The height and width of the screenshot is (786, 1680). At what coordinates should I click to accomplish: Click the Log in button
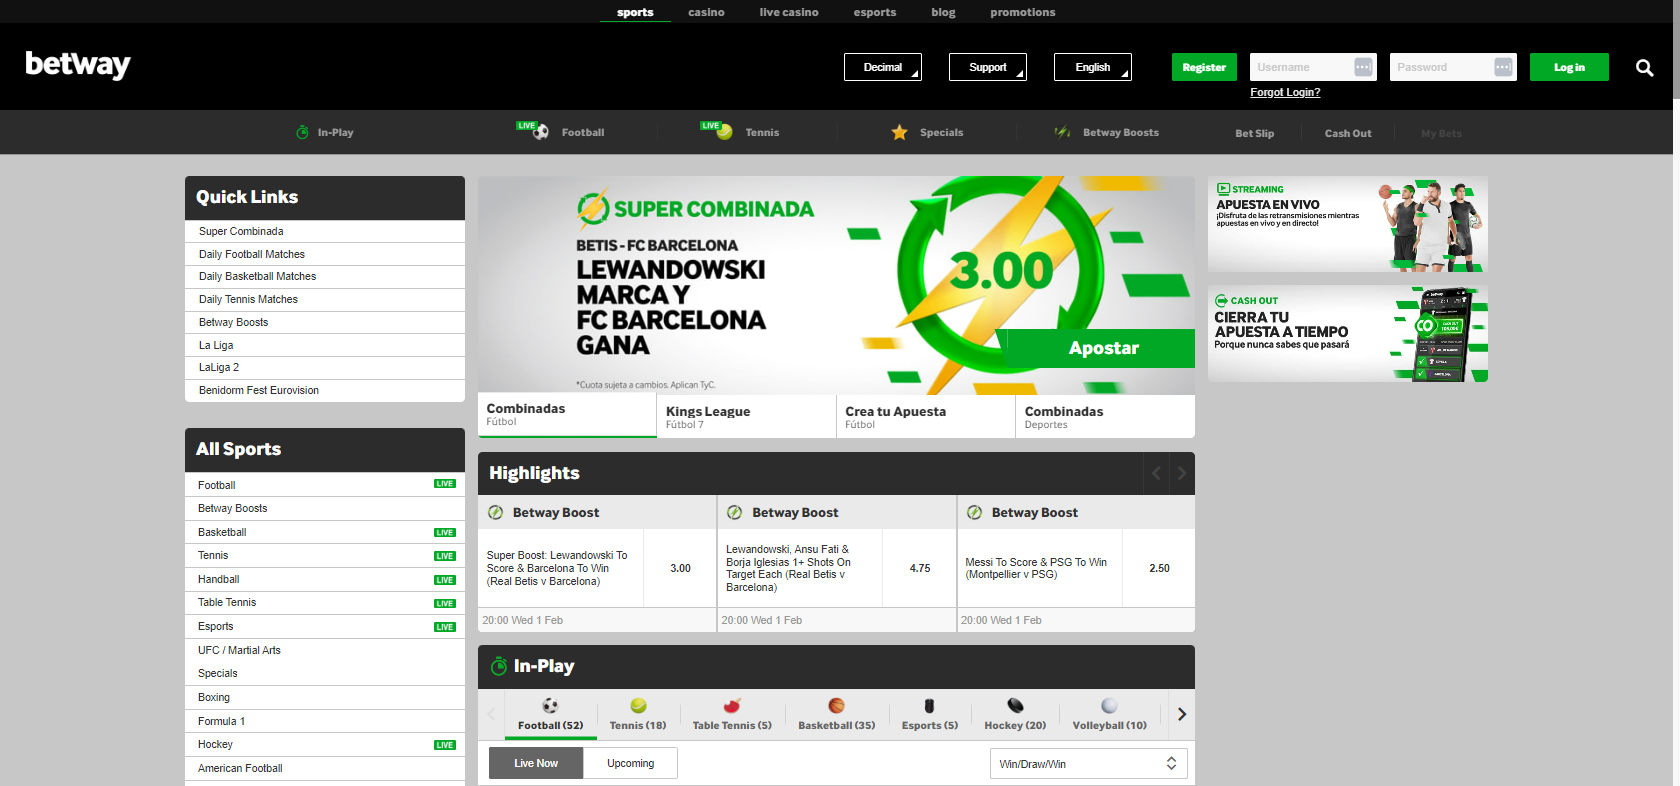1569,67
